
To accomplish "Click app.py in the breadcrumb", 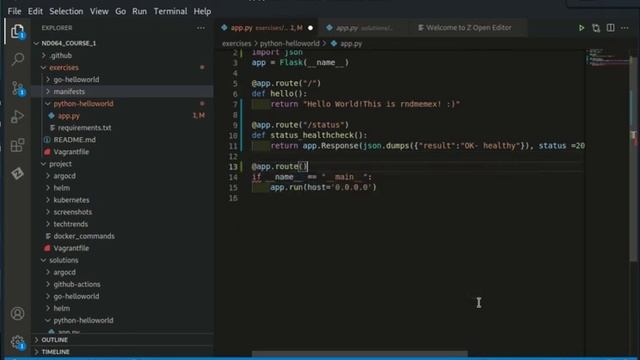I will click(x=351, y=43).
